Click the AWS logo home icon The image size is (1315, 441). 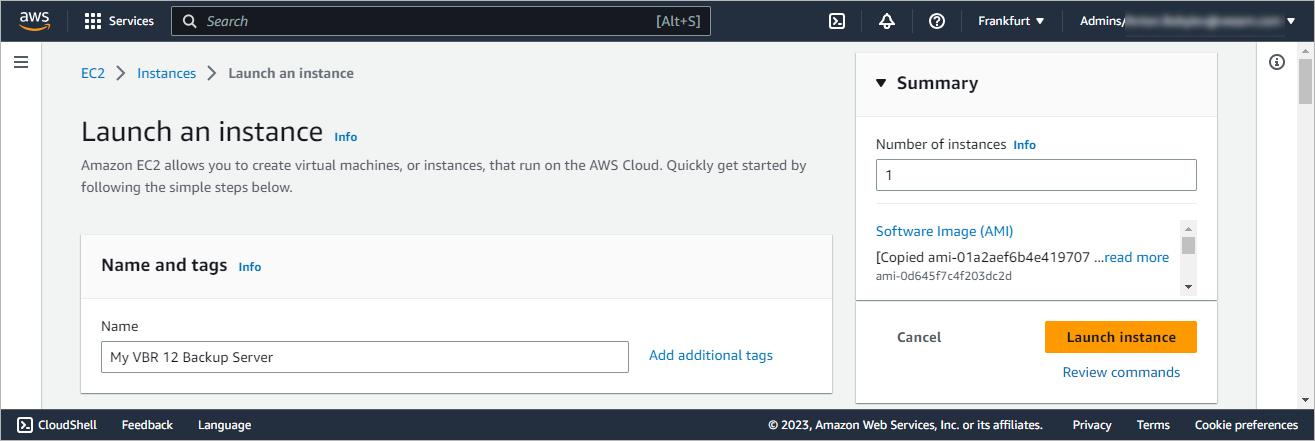click(x=33, y=21)
